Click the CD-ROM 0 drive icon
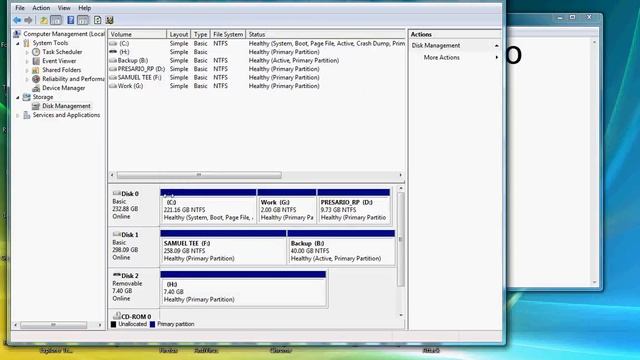Image resolution: width=640 pixels, height=360 pixels. (x=116, y=316)
